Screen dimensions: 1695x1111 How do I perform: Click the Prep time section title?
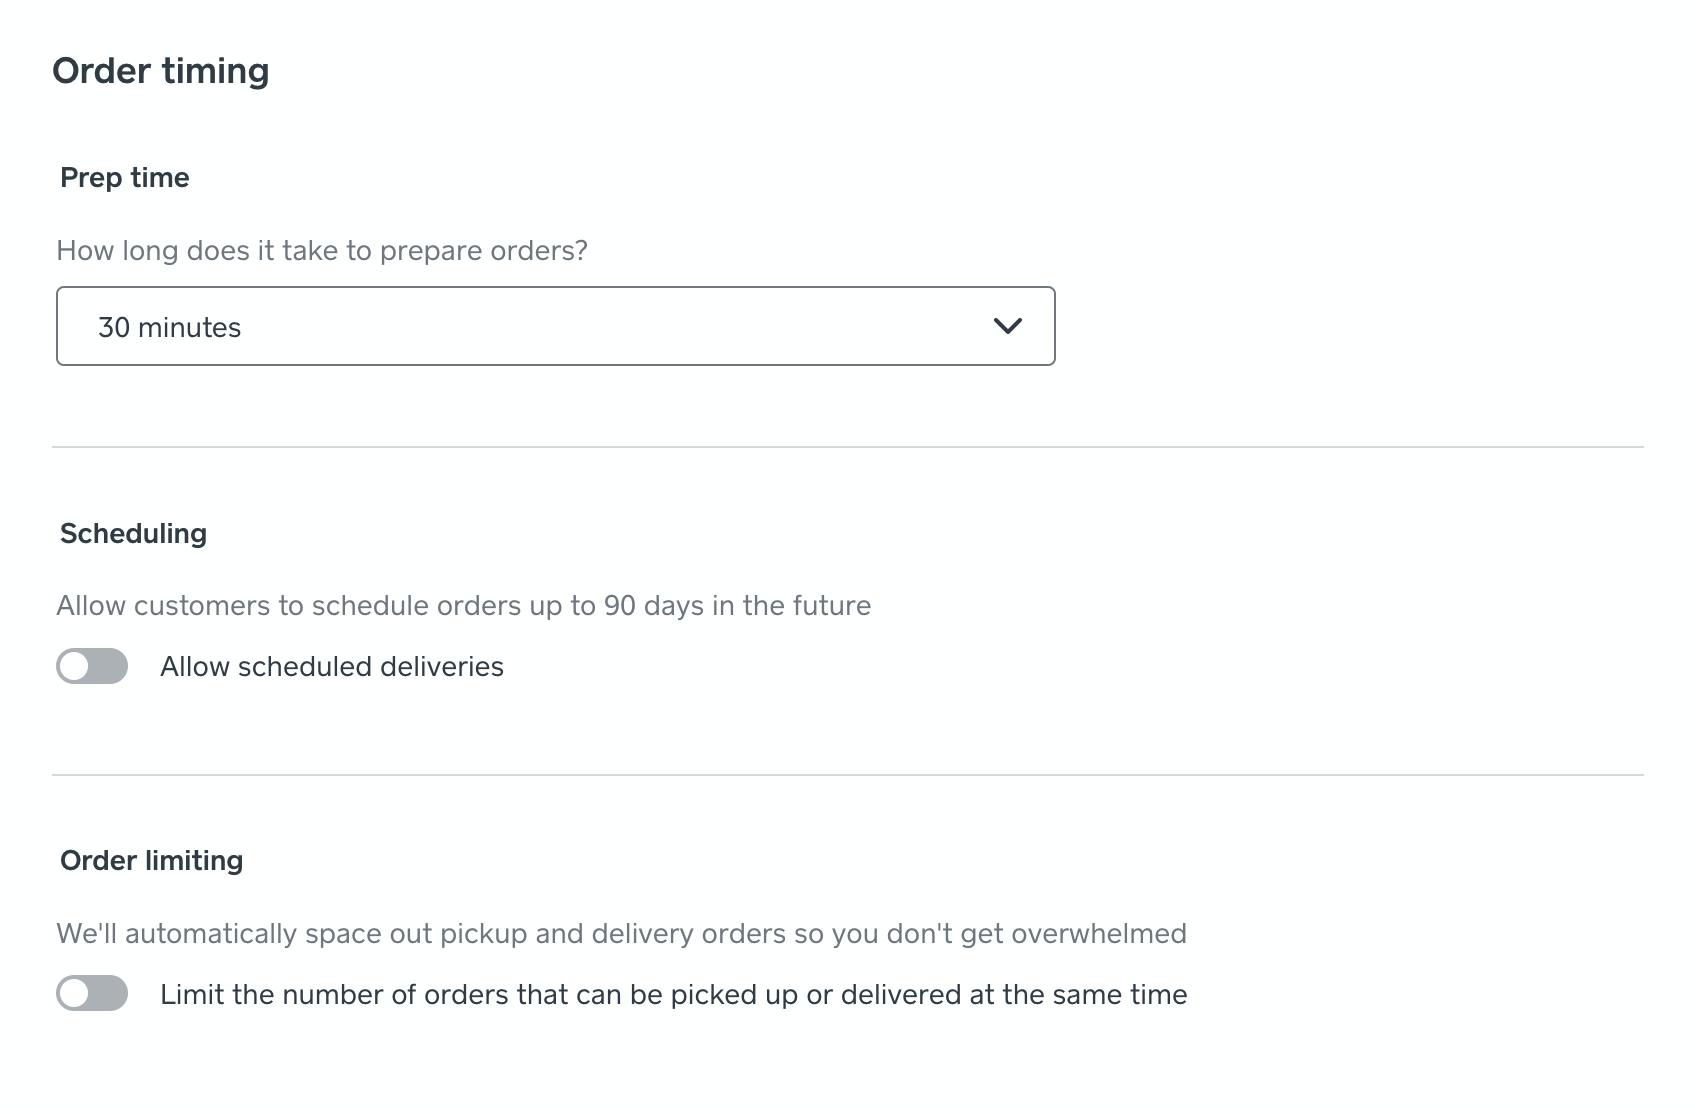124,177
